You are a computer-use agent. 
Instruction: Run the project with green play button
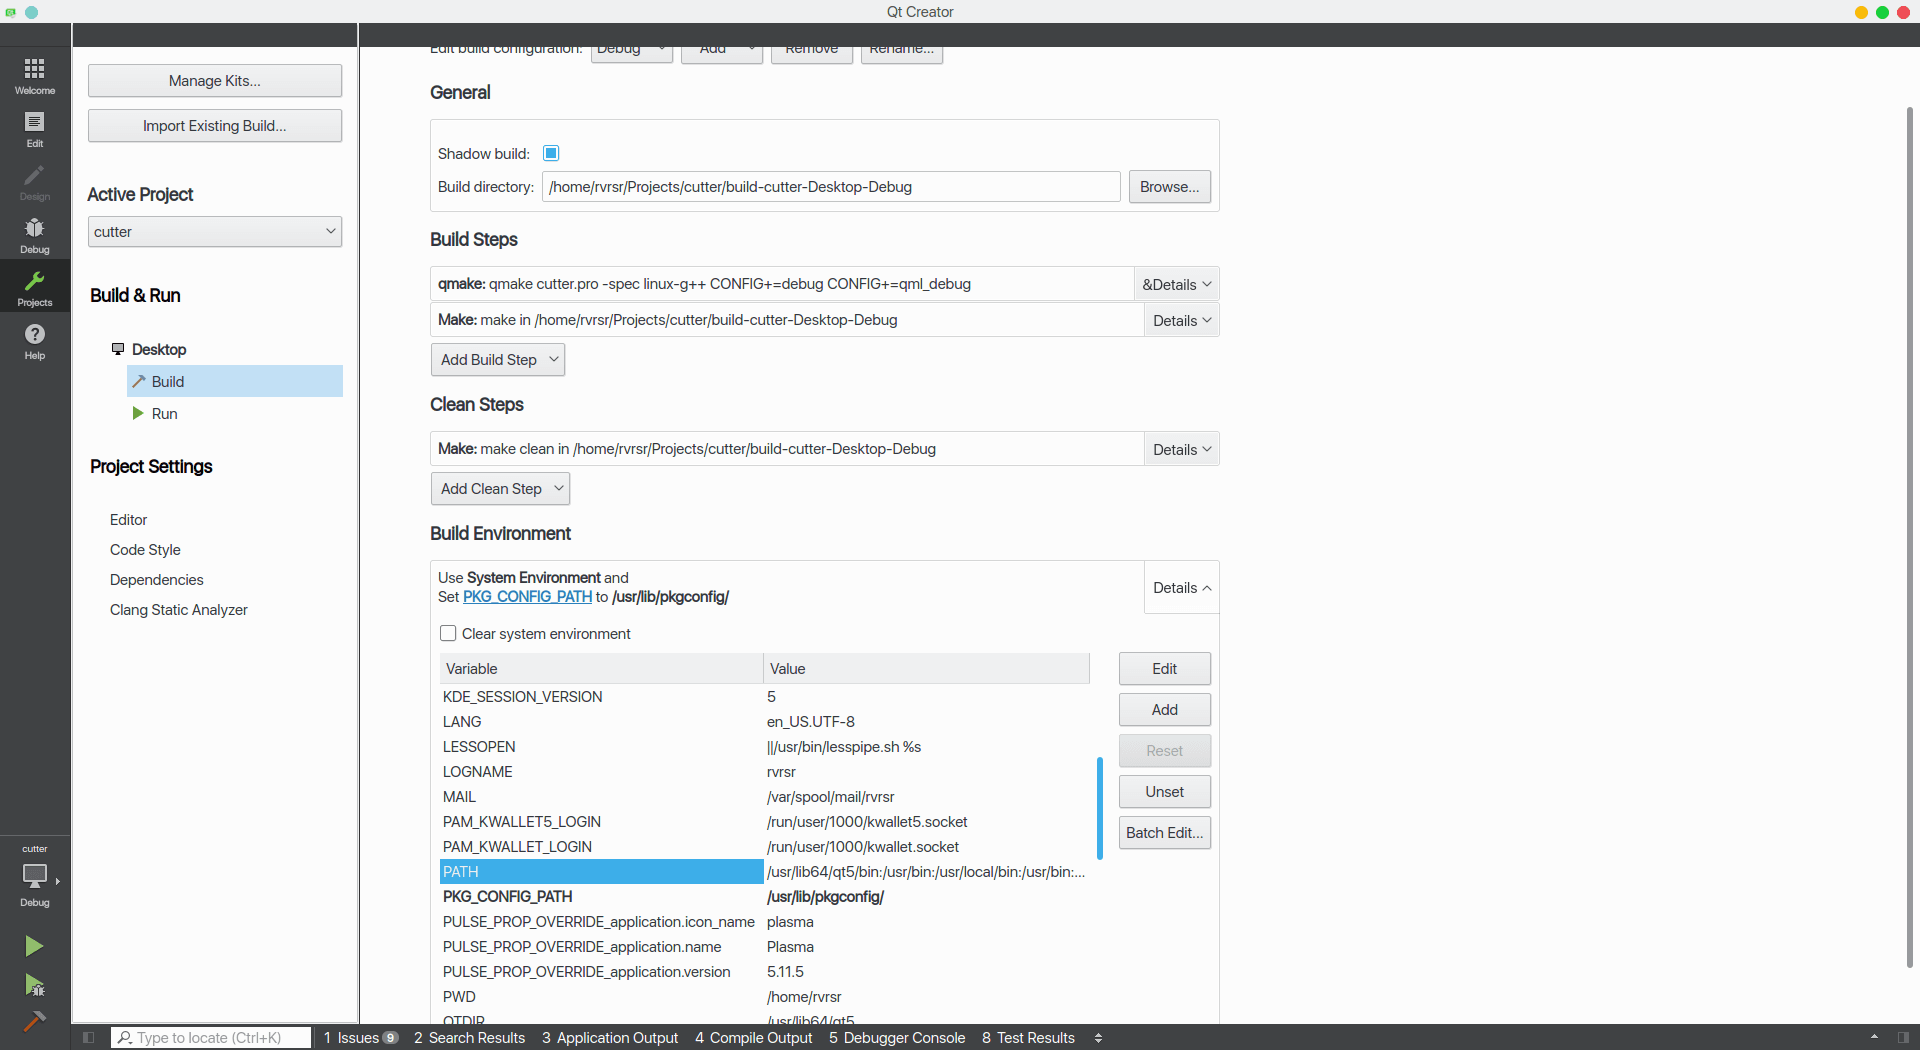34,946
